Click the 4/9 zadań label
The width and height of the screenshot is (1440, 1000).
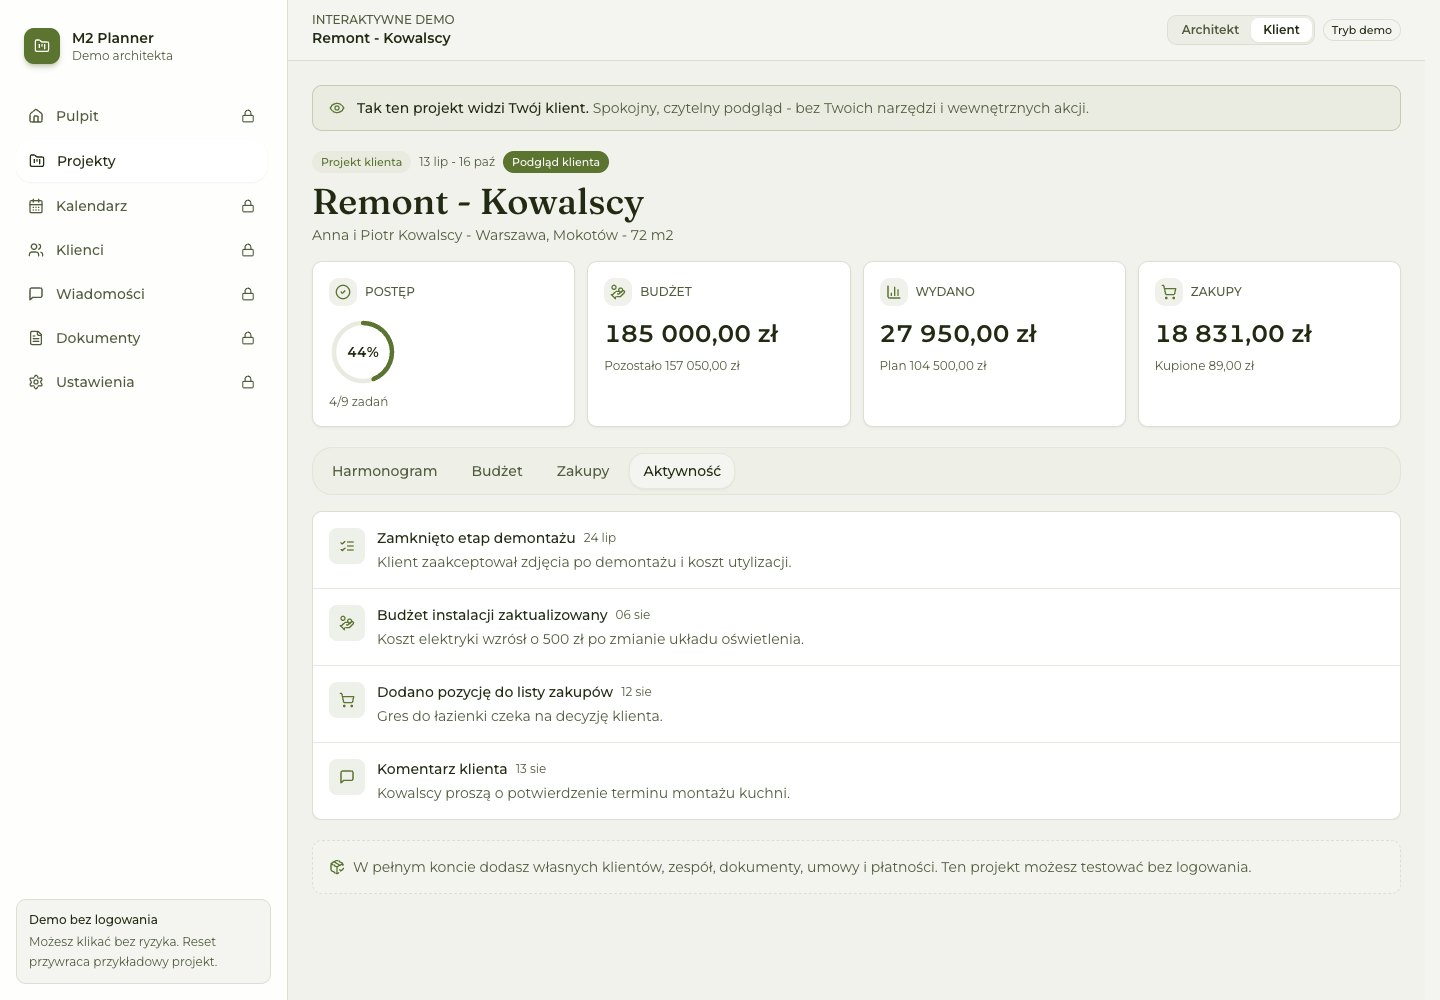(x=358, y=402)
